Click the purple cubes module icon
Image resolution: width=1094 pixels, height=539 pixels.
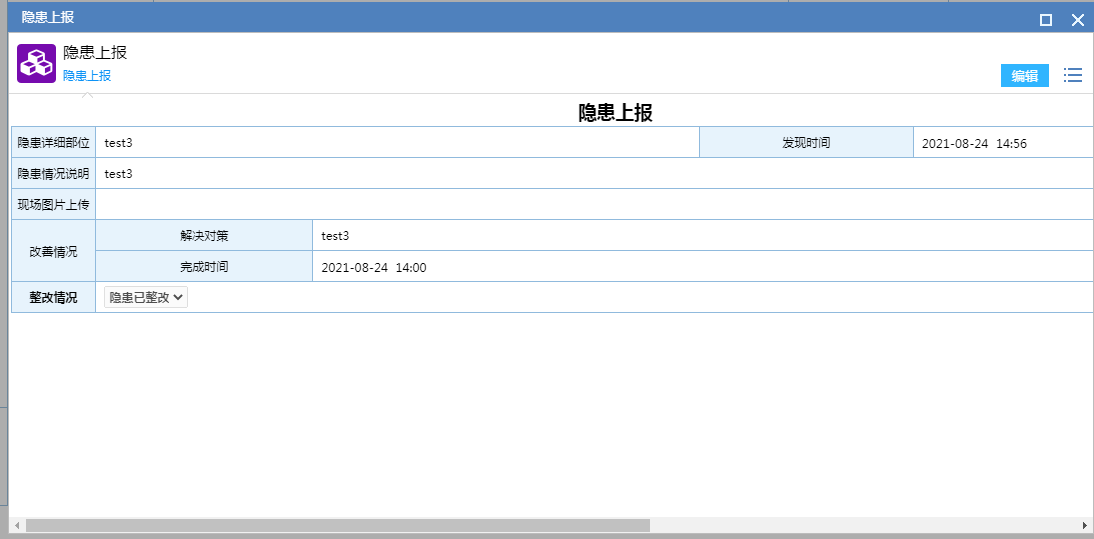36,64
